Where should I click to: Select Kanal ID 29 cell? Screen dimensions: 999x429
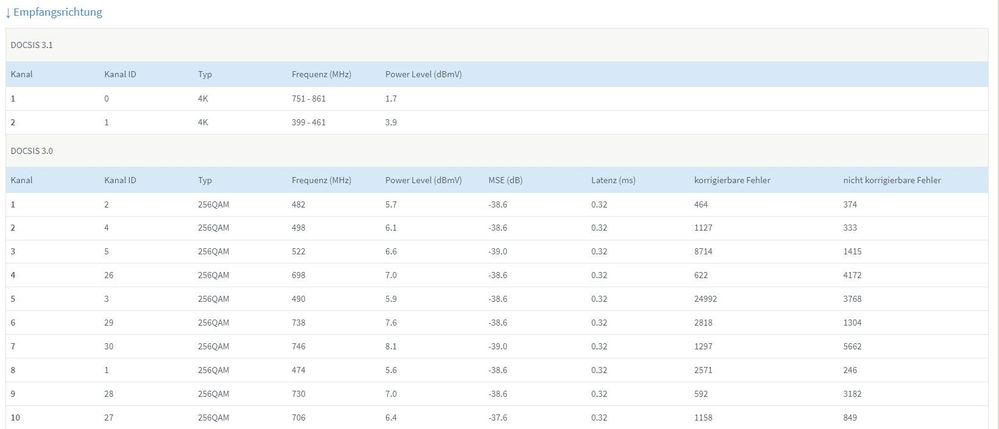pyautogui.click(x=109, y=323)
